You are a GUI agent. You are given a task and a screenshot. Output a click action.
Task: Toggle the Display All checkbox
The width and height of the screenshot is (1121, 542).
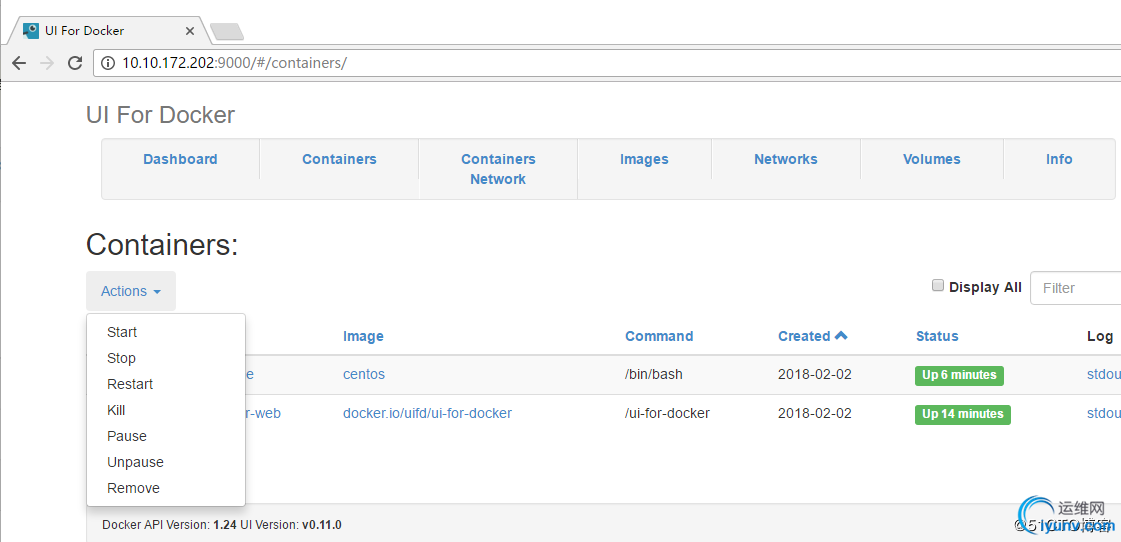click(x=938, y=286)
